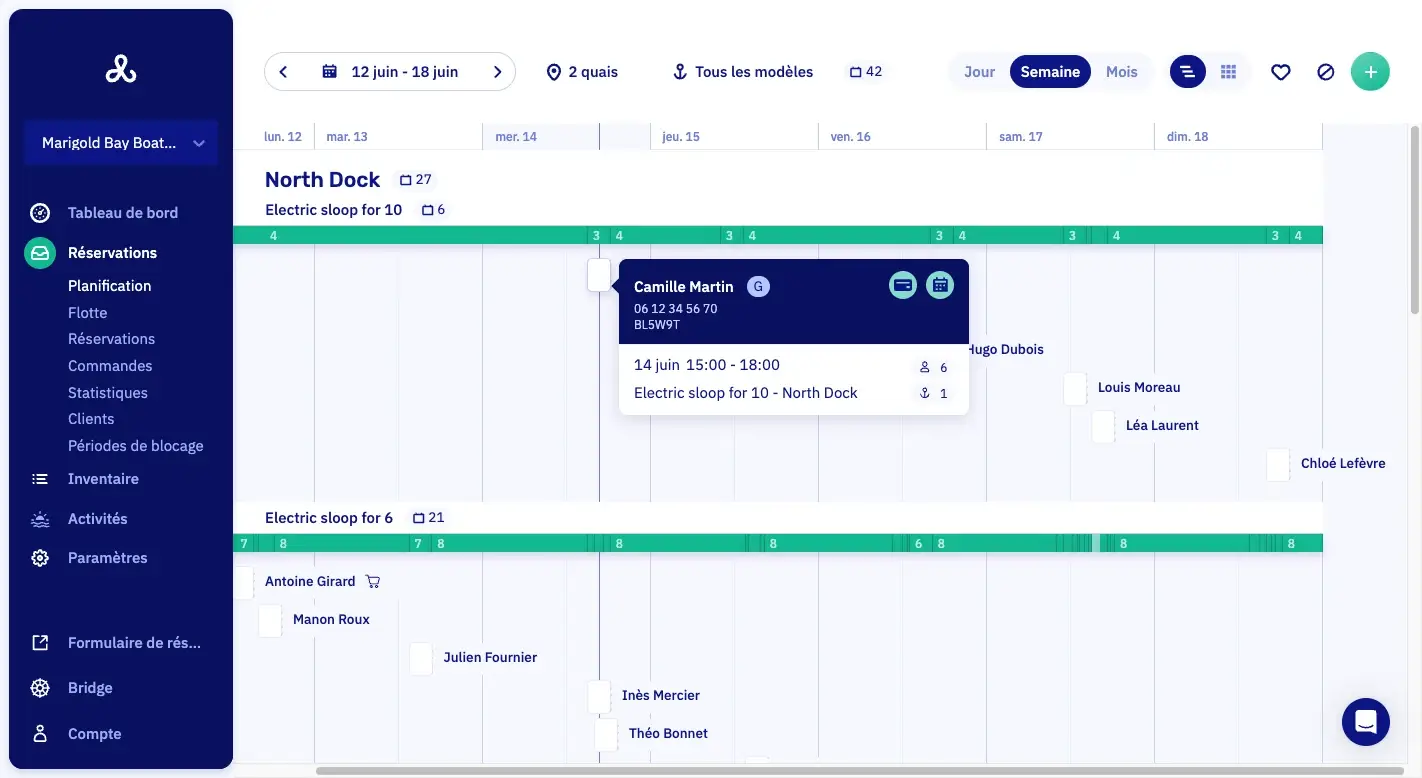Screen dimensions: 1422x778
Task: Switch to grid view toggle
Action: click(x=1229, y=72)
